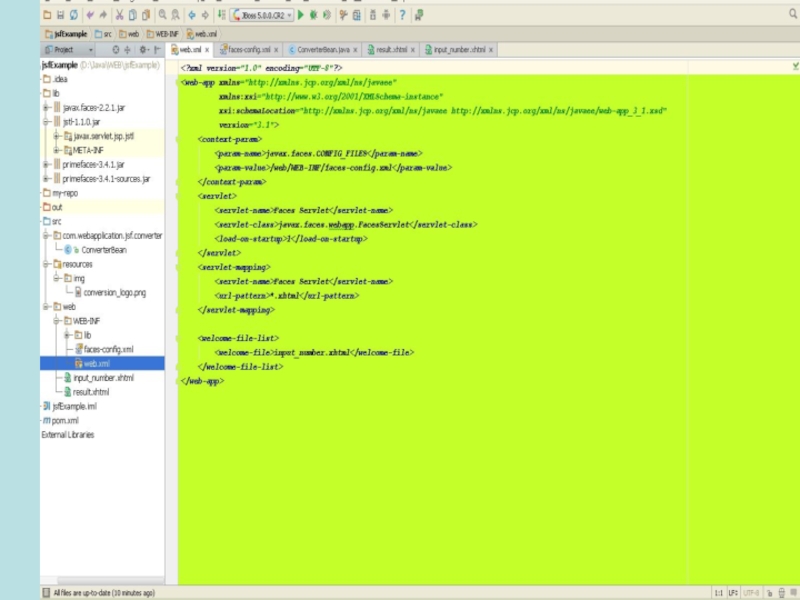Click the Run button in the toolbar
800x600 pixels.
(x=300, y=15)
